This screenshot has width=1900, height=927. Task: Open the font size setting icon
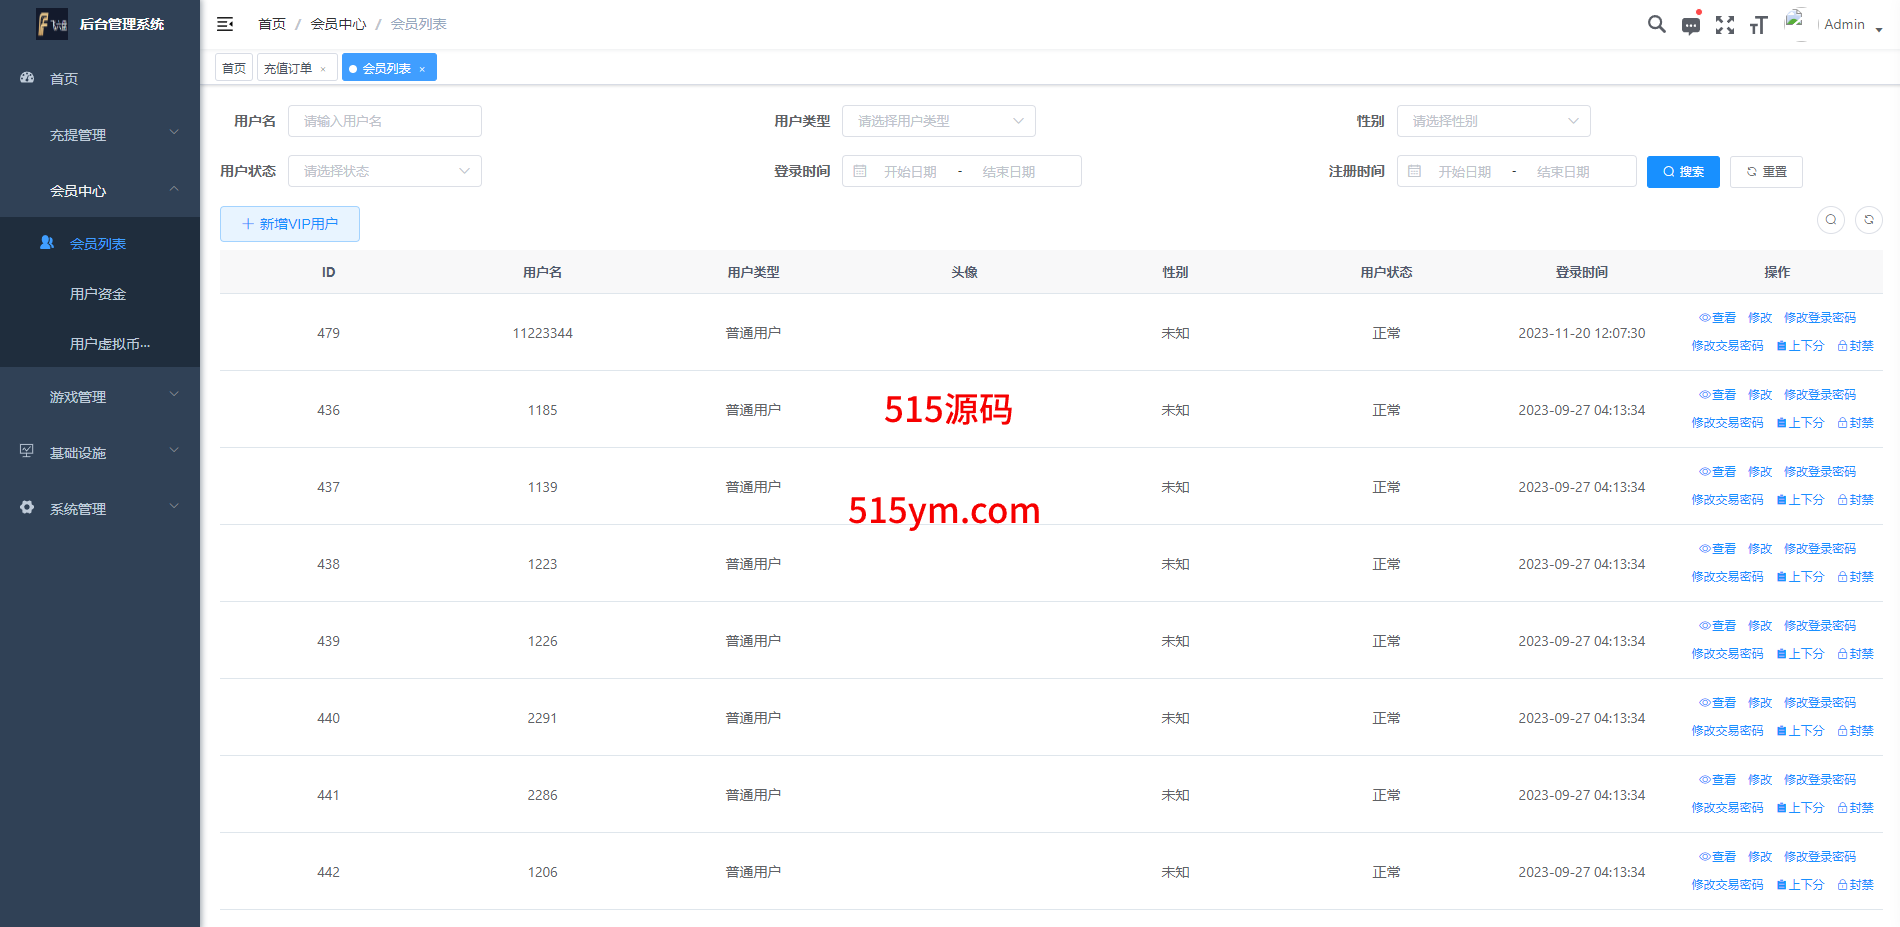click(1758, 25)
